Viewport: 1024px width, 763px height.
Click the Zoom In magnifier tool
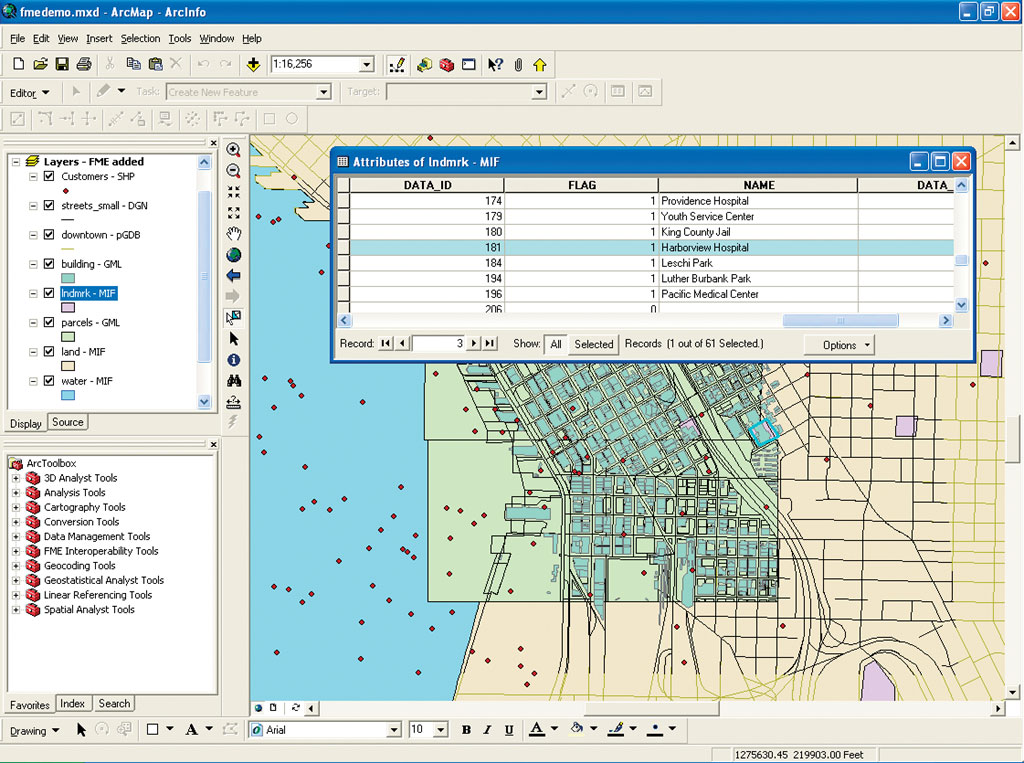click(x=234, y=150)
